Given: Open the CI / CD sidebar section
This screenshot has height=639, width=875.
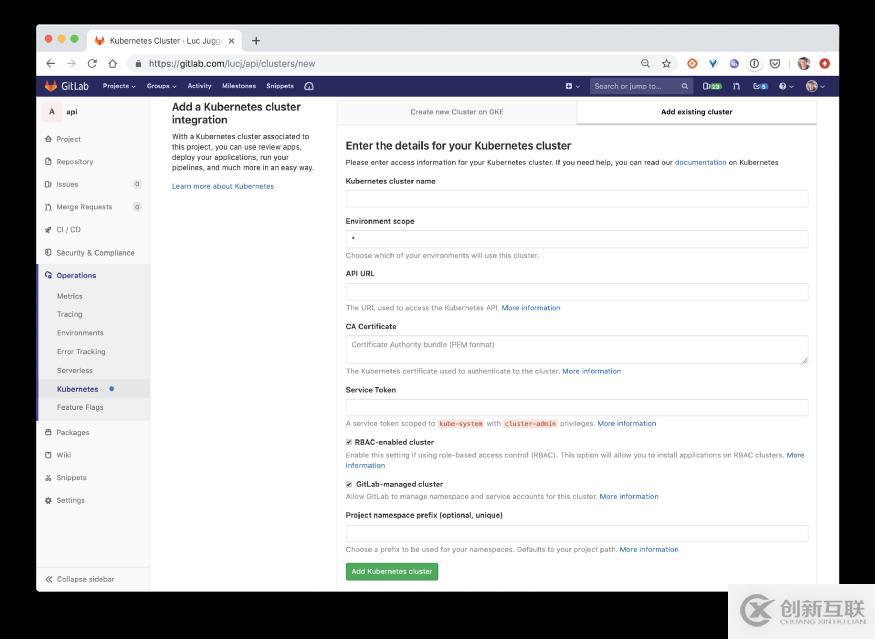Looking at the screenshot, I should 68,230.
